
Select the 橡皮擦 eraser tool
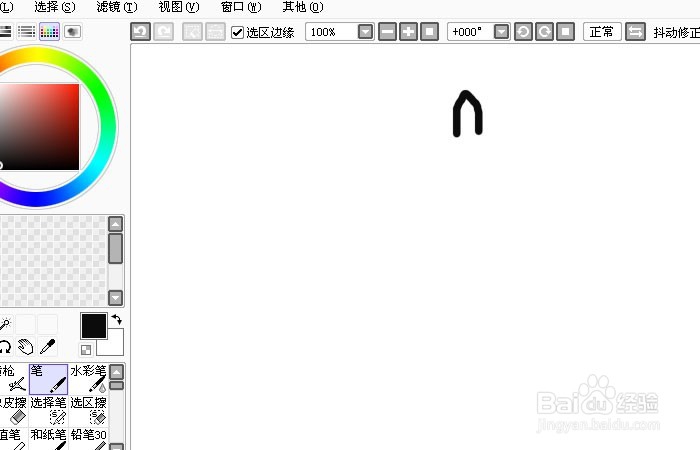point(14,411)
